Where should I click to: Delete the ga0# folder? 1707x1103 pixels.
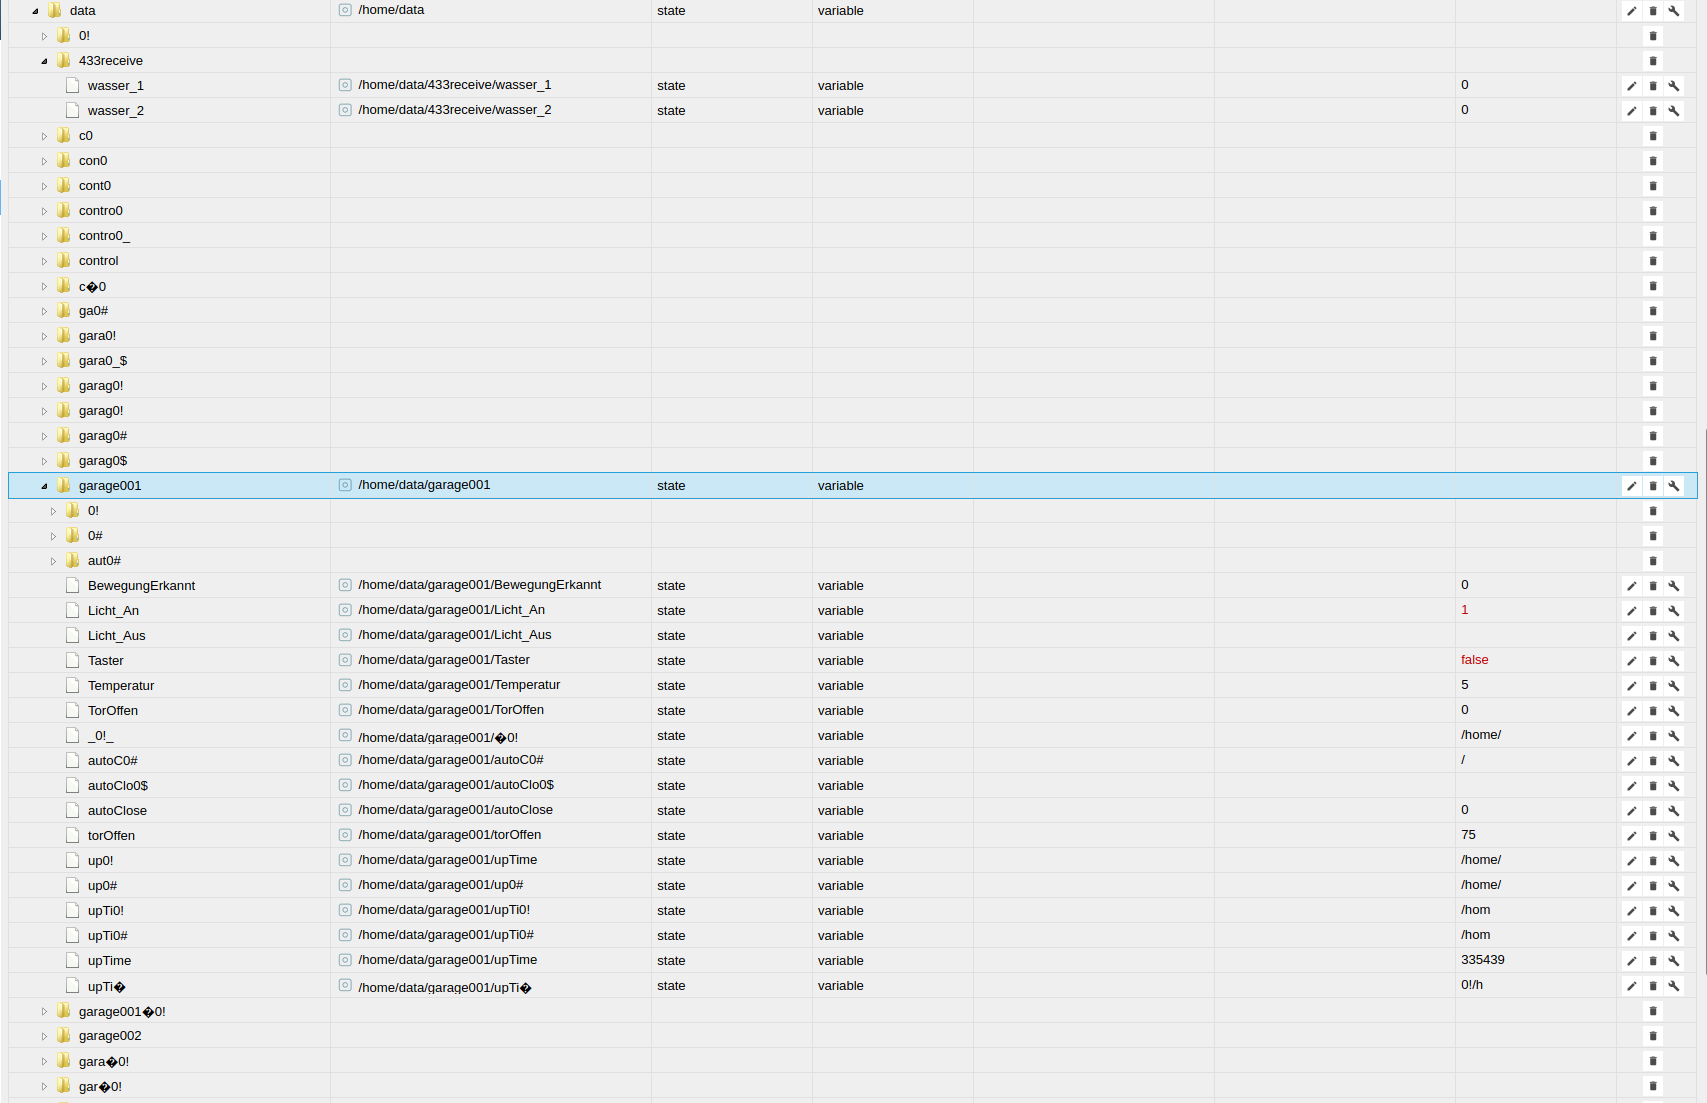point(1653,311)
